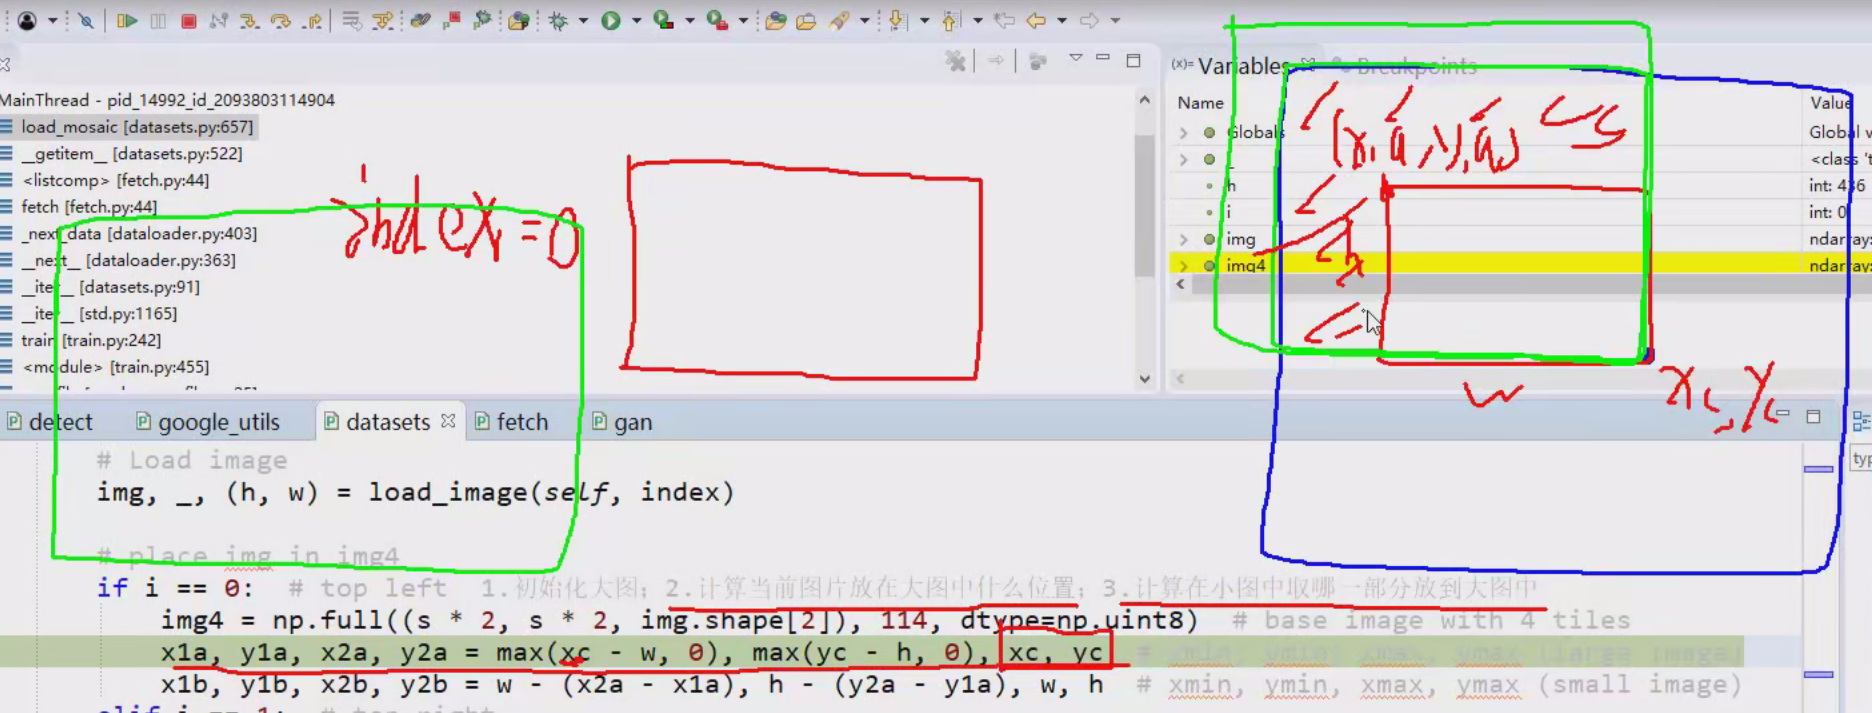Click the Resume debug button
1872x713 pixels.
(126, 20)
